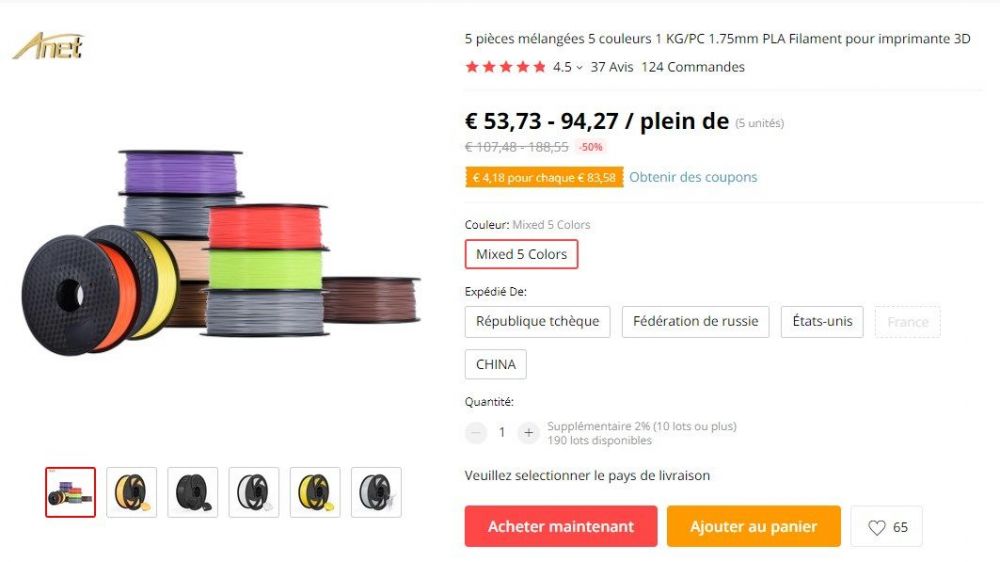
Task: Select CHINA as shipping origin
Action: [x=496, y=364]
